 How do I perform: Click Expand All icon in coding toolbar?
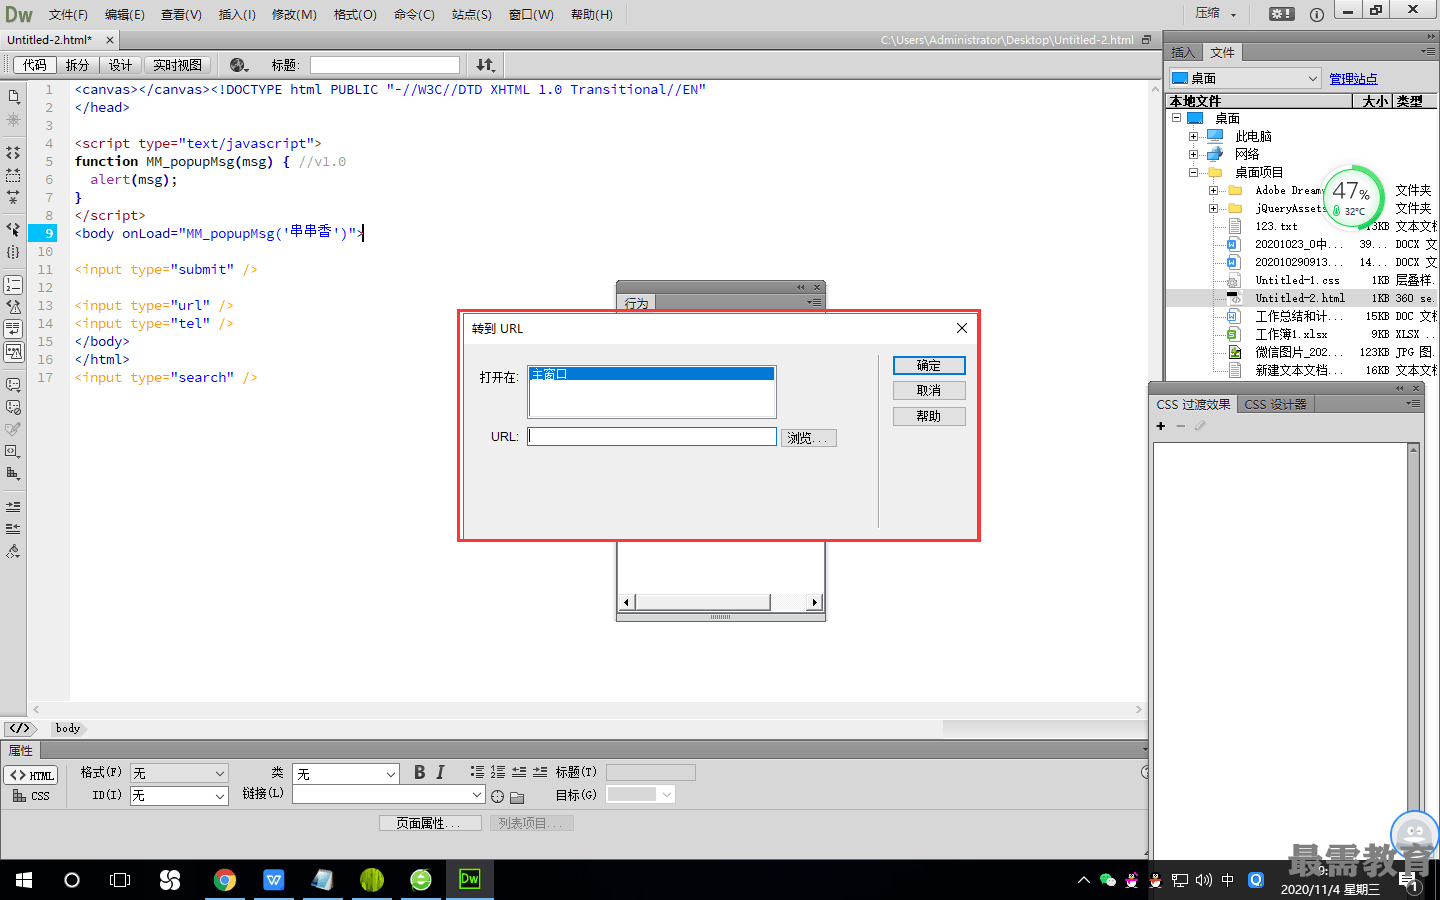click(13, 197)
